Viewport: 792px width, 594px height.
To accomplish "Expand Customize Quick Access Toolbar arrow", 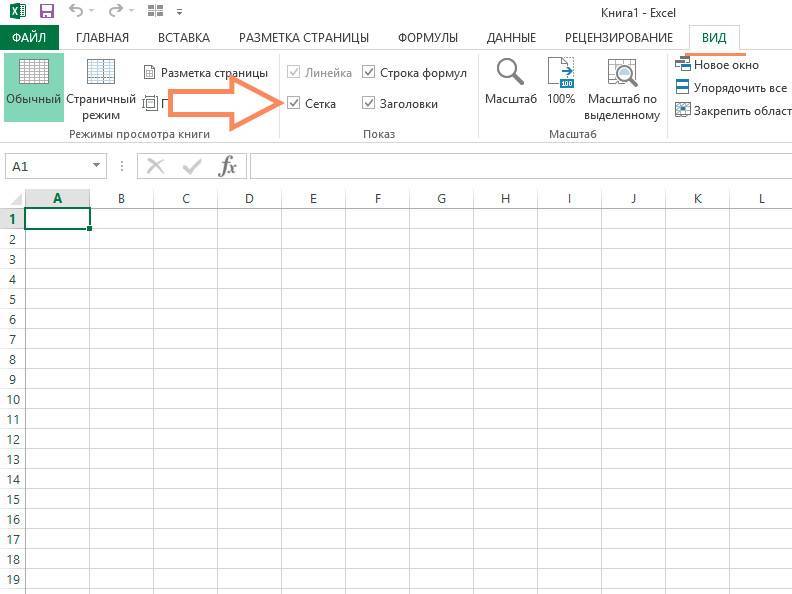I will (x=179, y=11).
